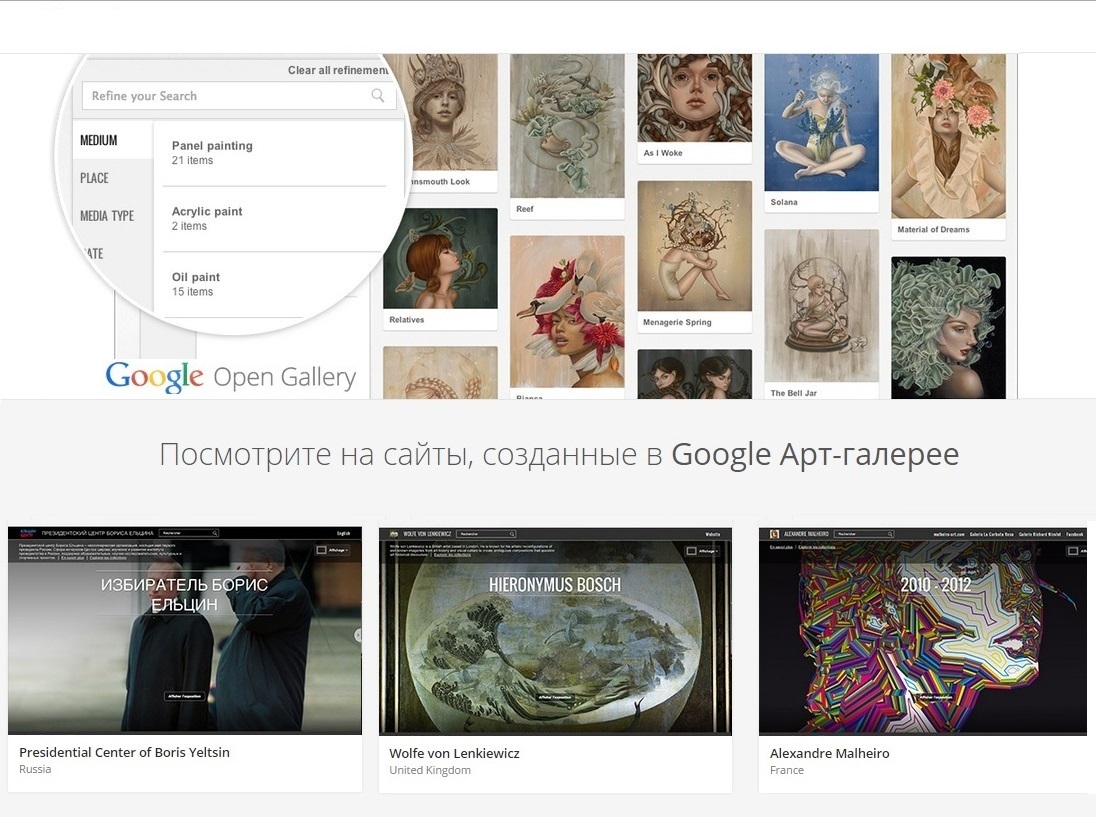Open the swan-headdress woman painting
The height and width of the screenshot is (817, 1096).
click(x=567, y=311)
